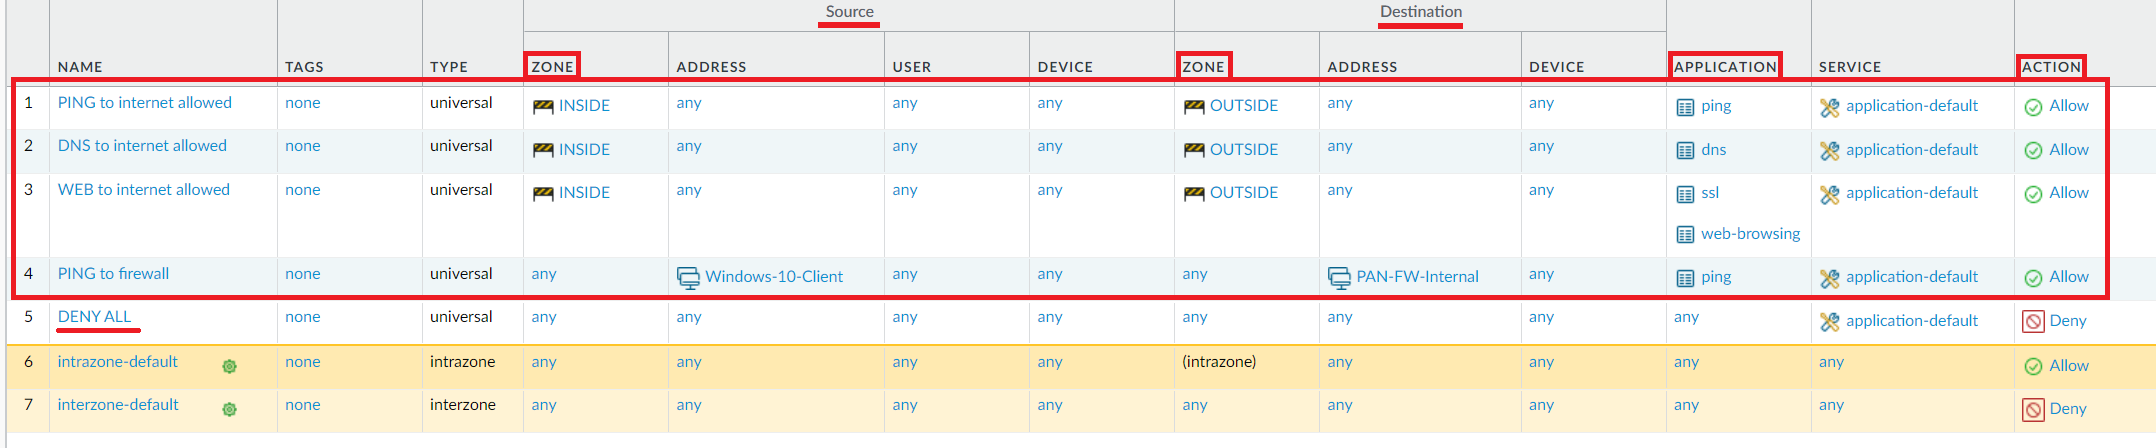Click service tools icon in DENY ALL rule

pos(1830,322)
